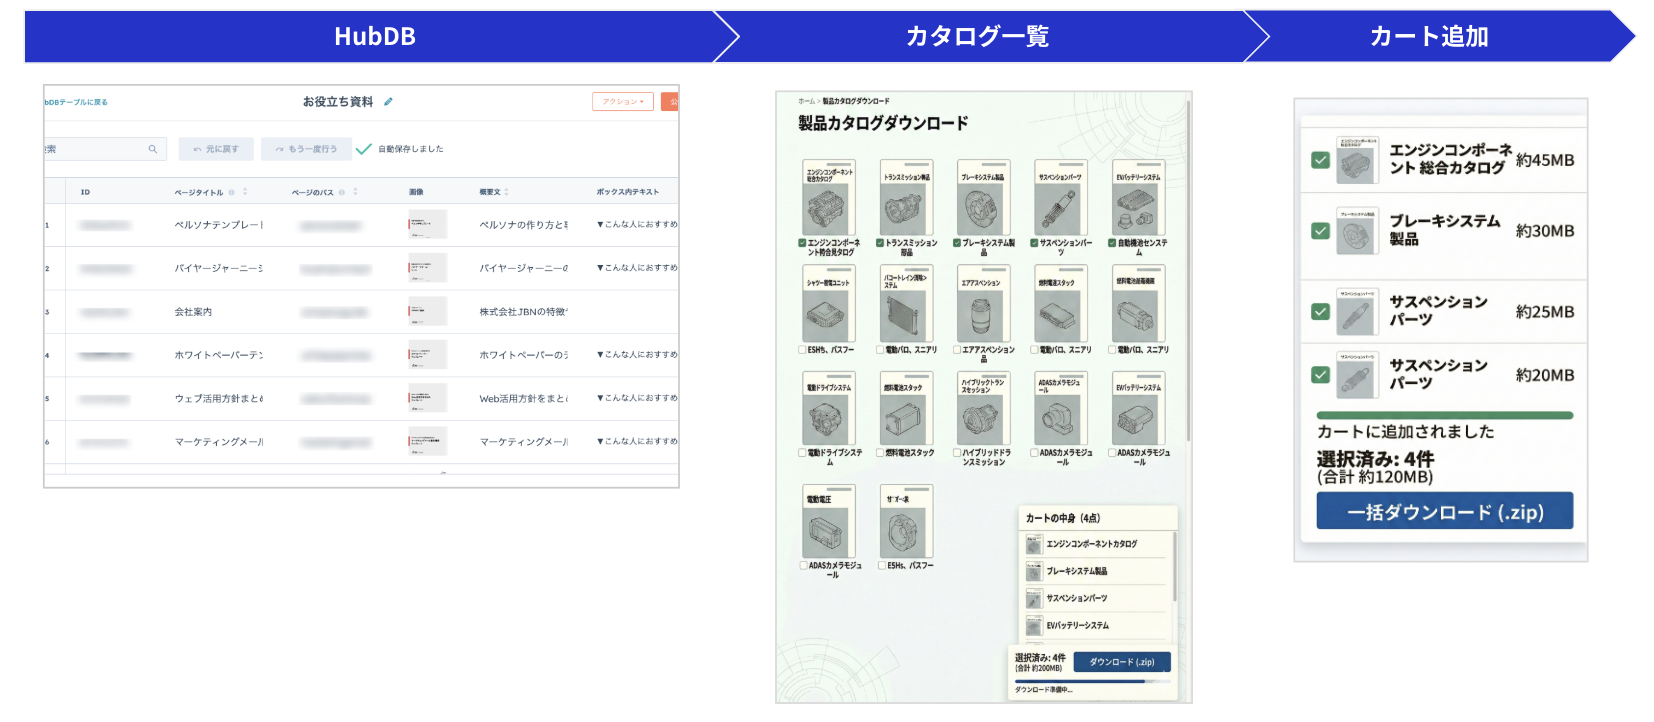Open the image thumbnail in the 会社案内 row

[427, 312]
